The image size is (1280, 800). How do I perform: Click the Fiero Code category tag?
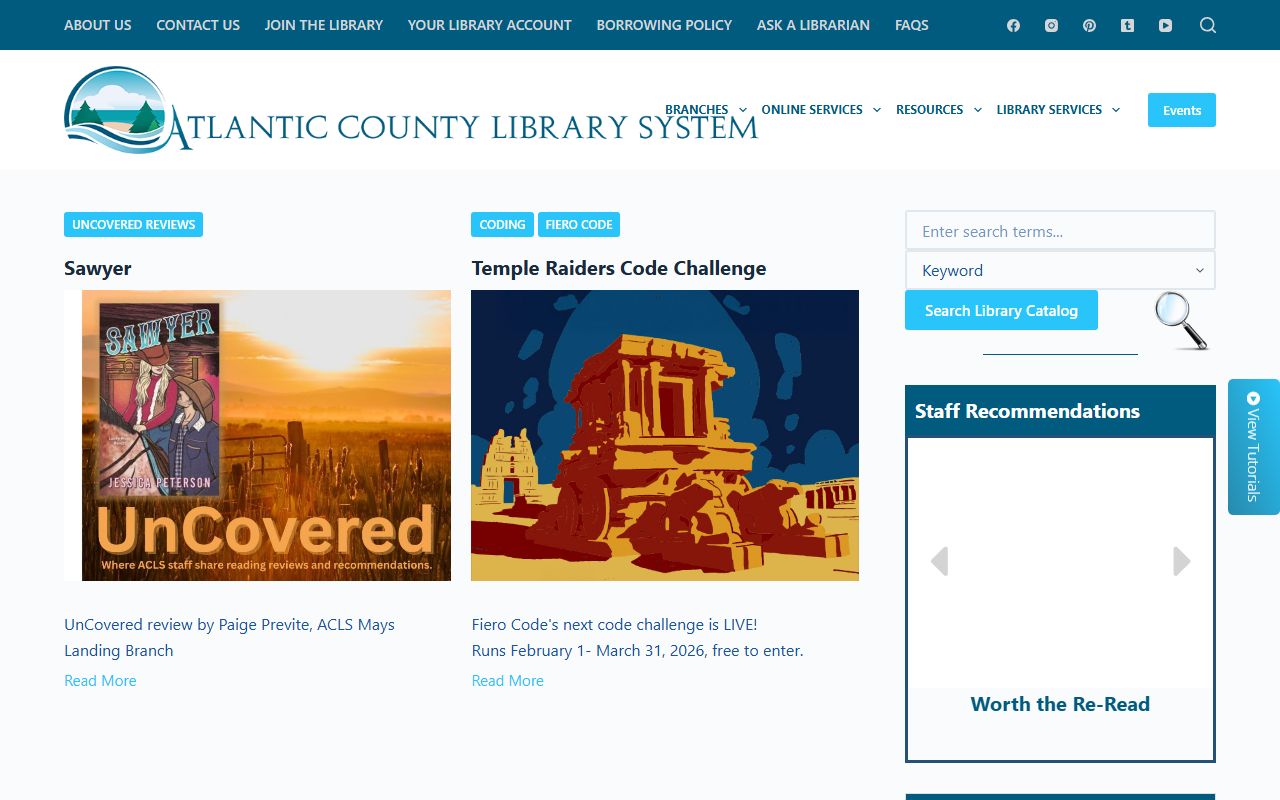(579, 224)
